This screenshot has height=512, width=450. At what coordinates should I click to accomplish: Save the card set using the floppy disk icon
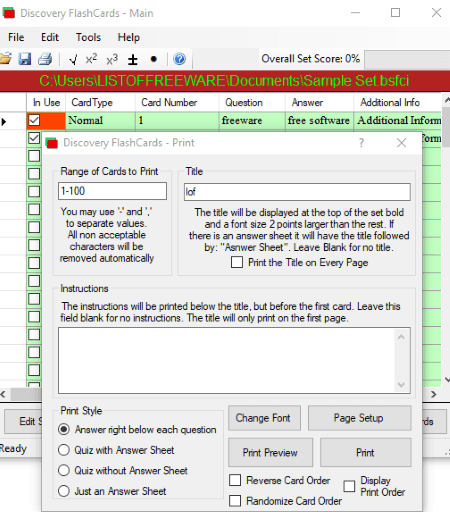25,59
